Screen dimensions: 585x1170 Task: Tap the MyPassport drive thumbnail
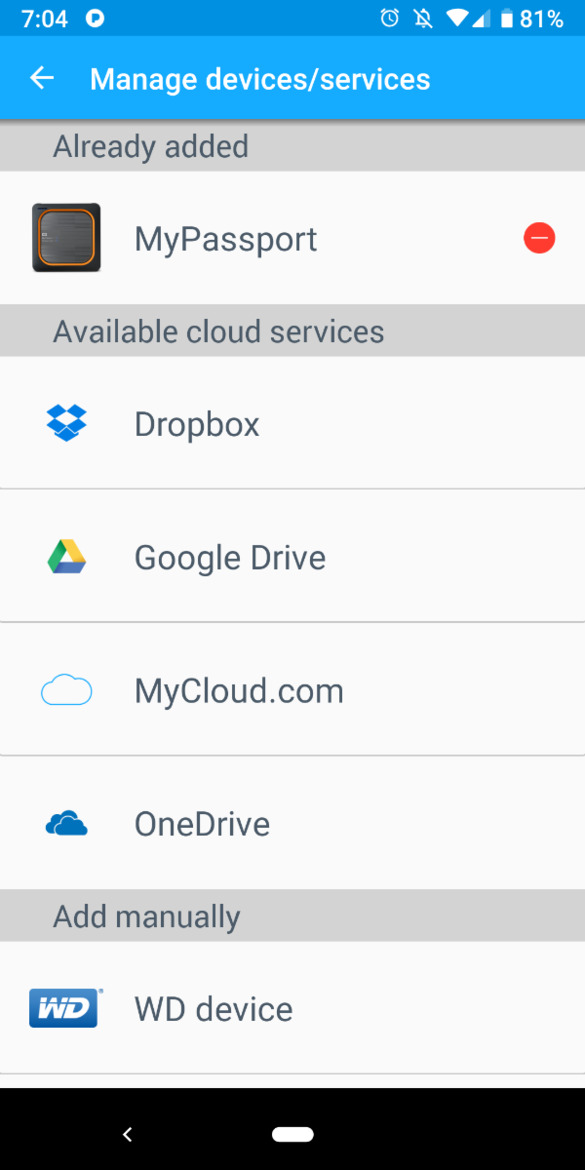click(66, 238)
